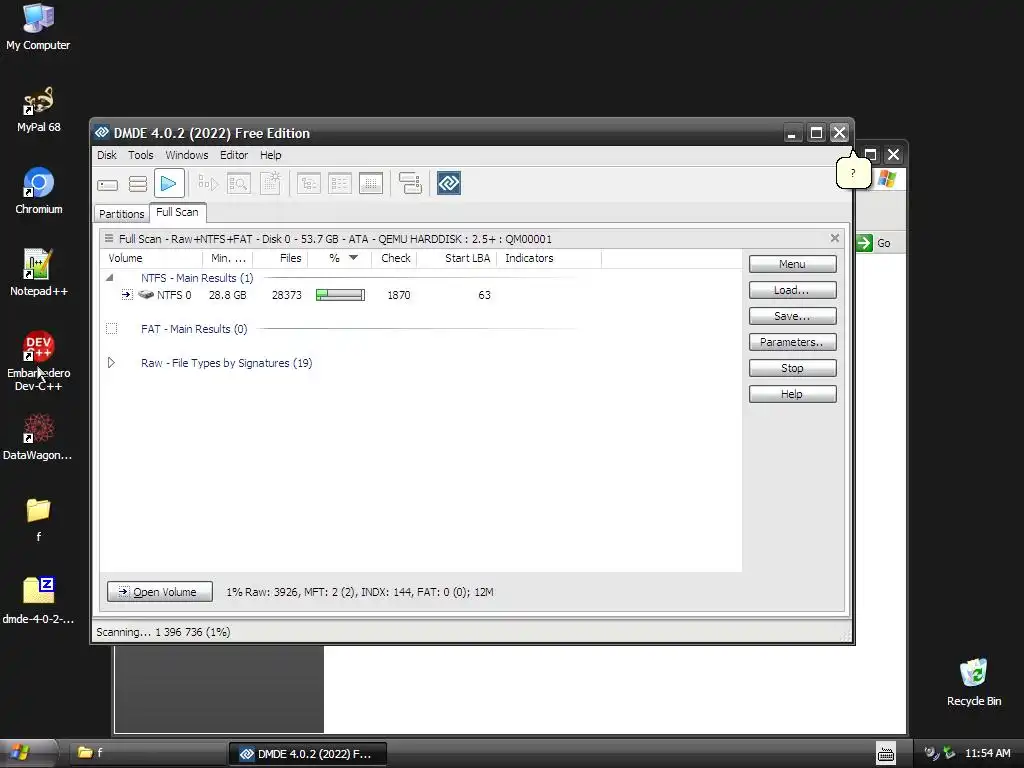Image resolution: width=1024 pixels, height=768 pixels.
Task: Click the 11:54 AM taskbar clock
Action: 987,753
